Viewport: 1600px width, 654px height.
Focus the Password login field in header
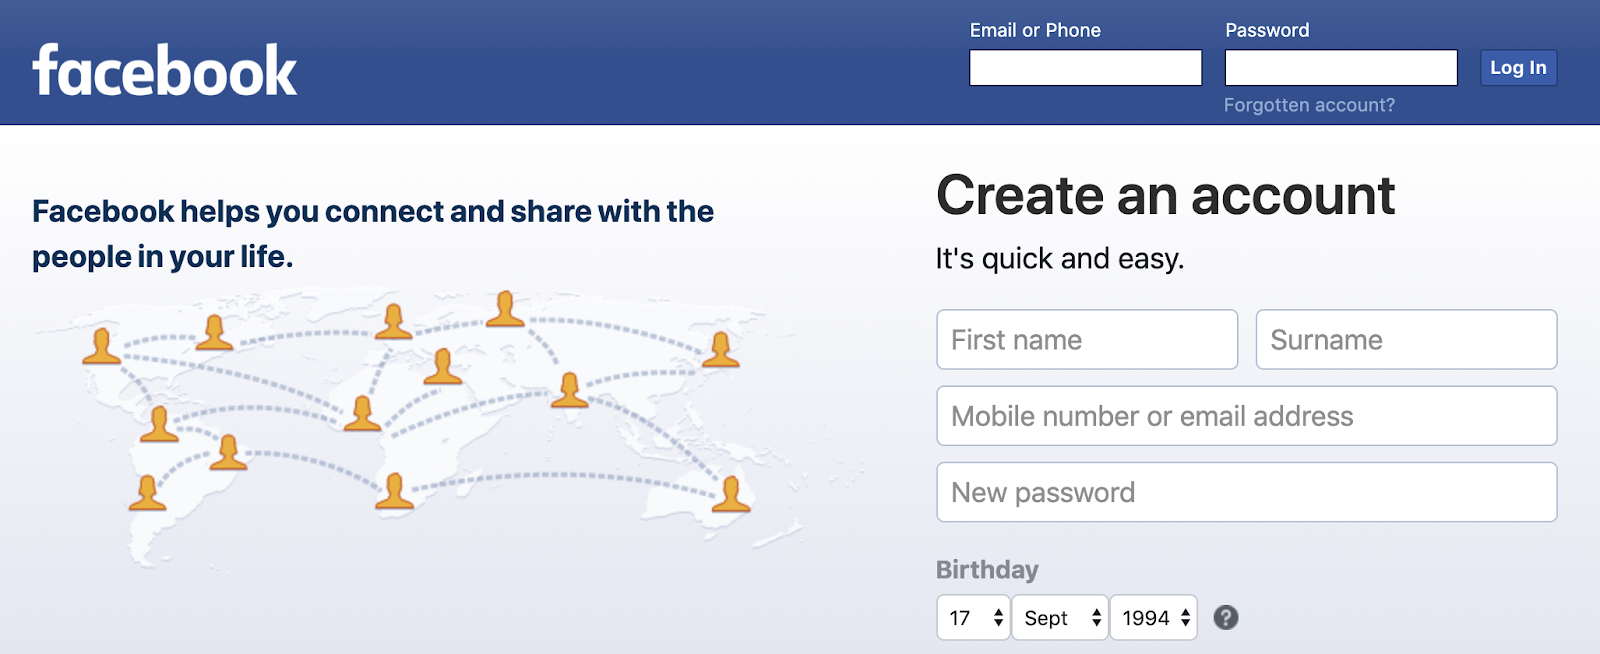(x=1341, y=68)
